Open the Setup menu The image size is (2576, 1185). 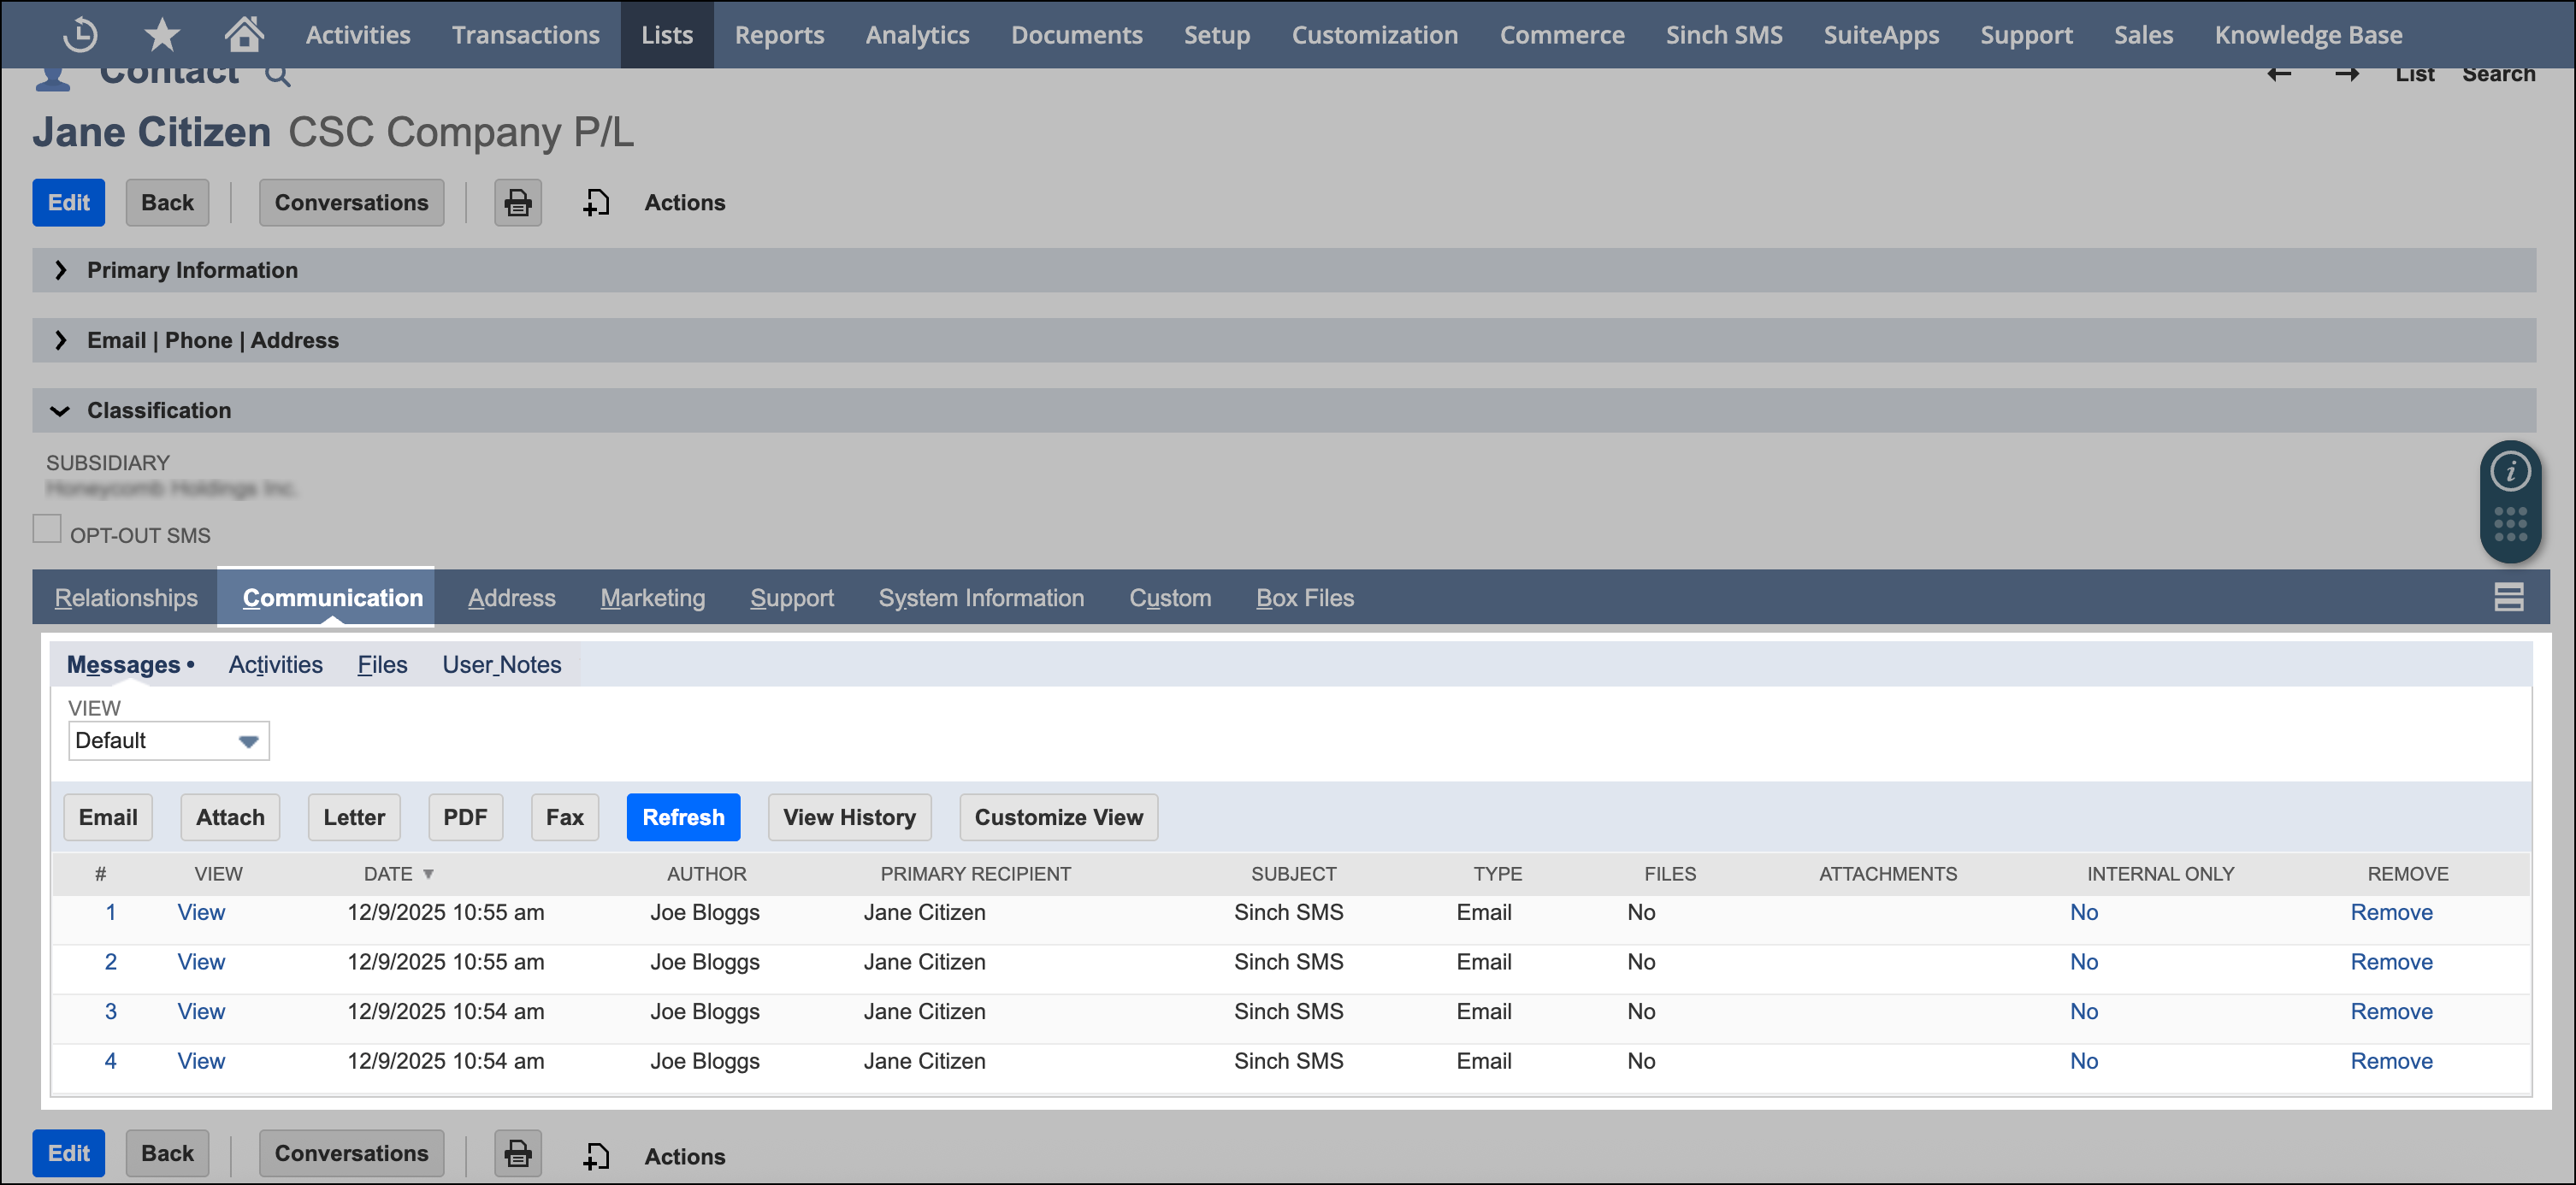tap(1217, 35)
